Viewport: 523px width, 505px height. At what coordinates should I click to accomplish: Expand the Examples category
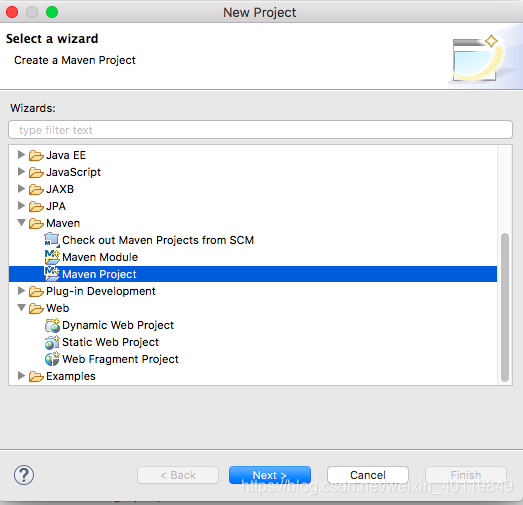click(x=21, y=376)
